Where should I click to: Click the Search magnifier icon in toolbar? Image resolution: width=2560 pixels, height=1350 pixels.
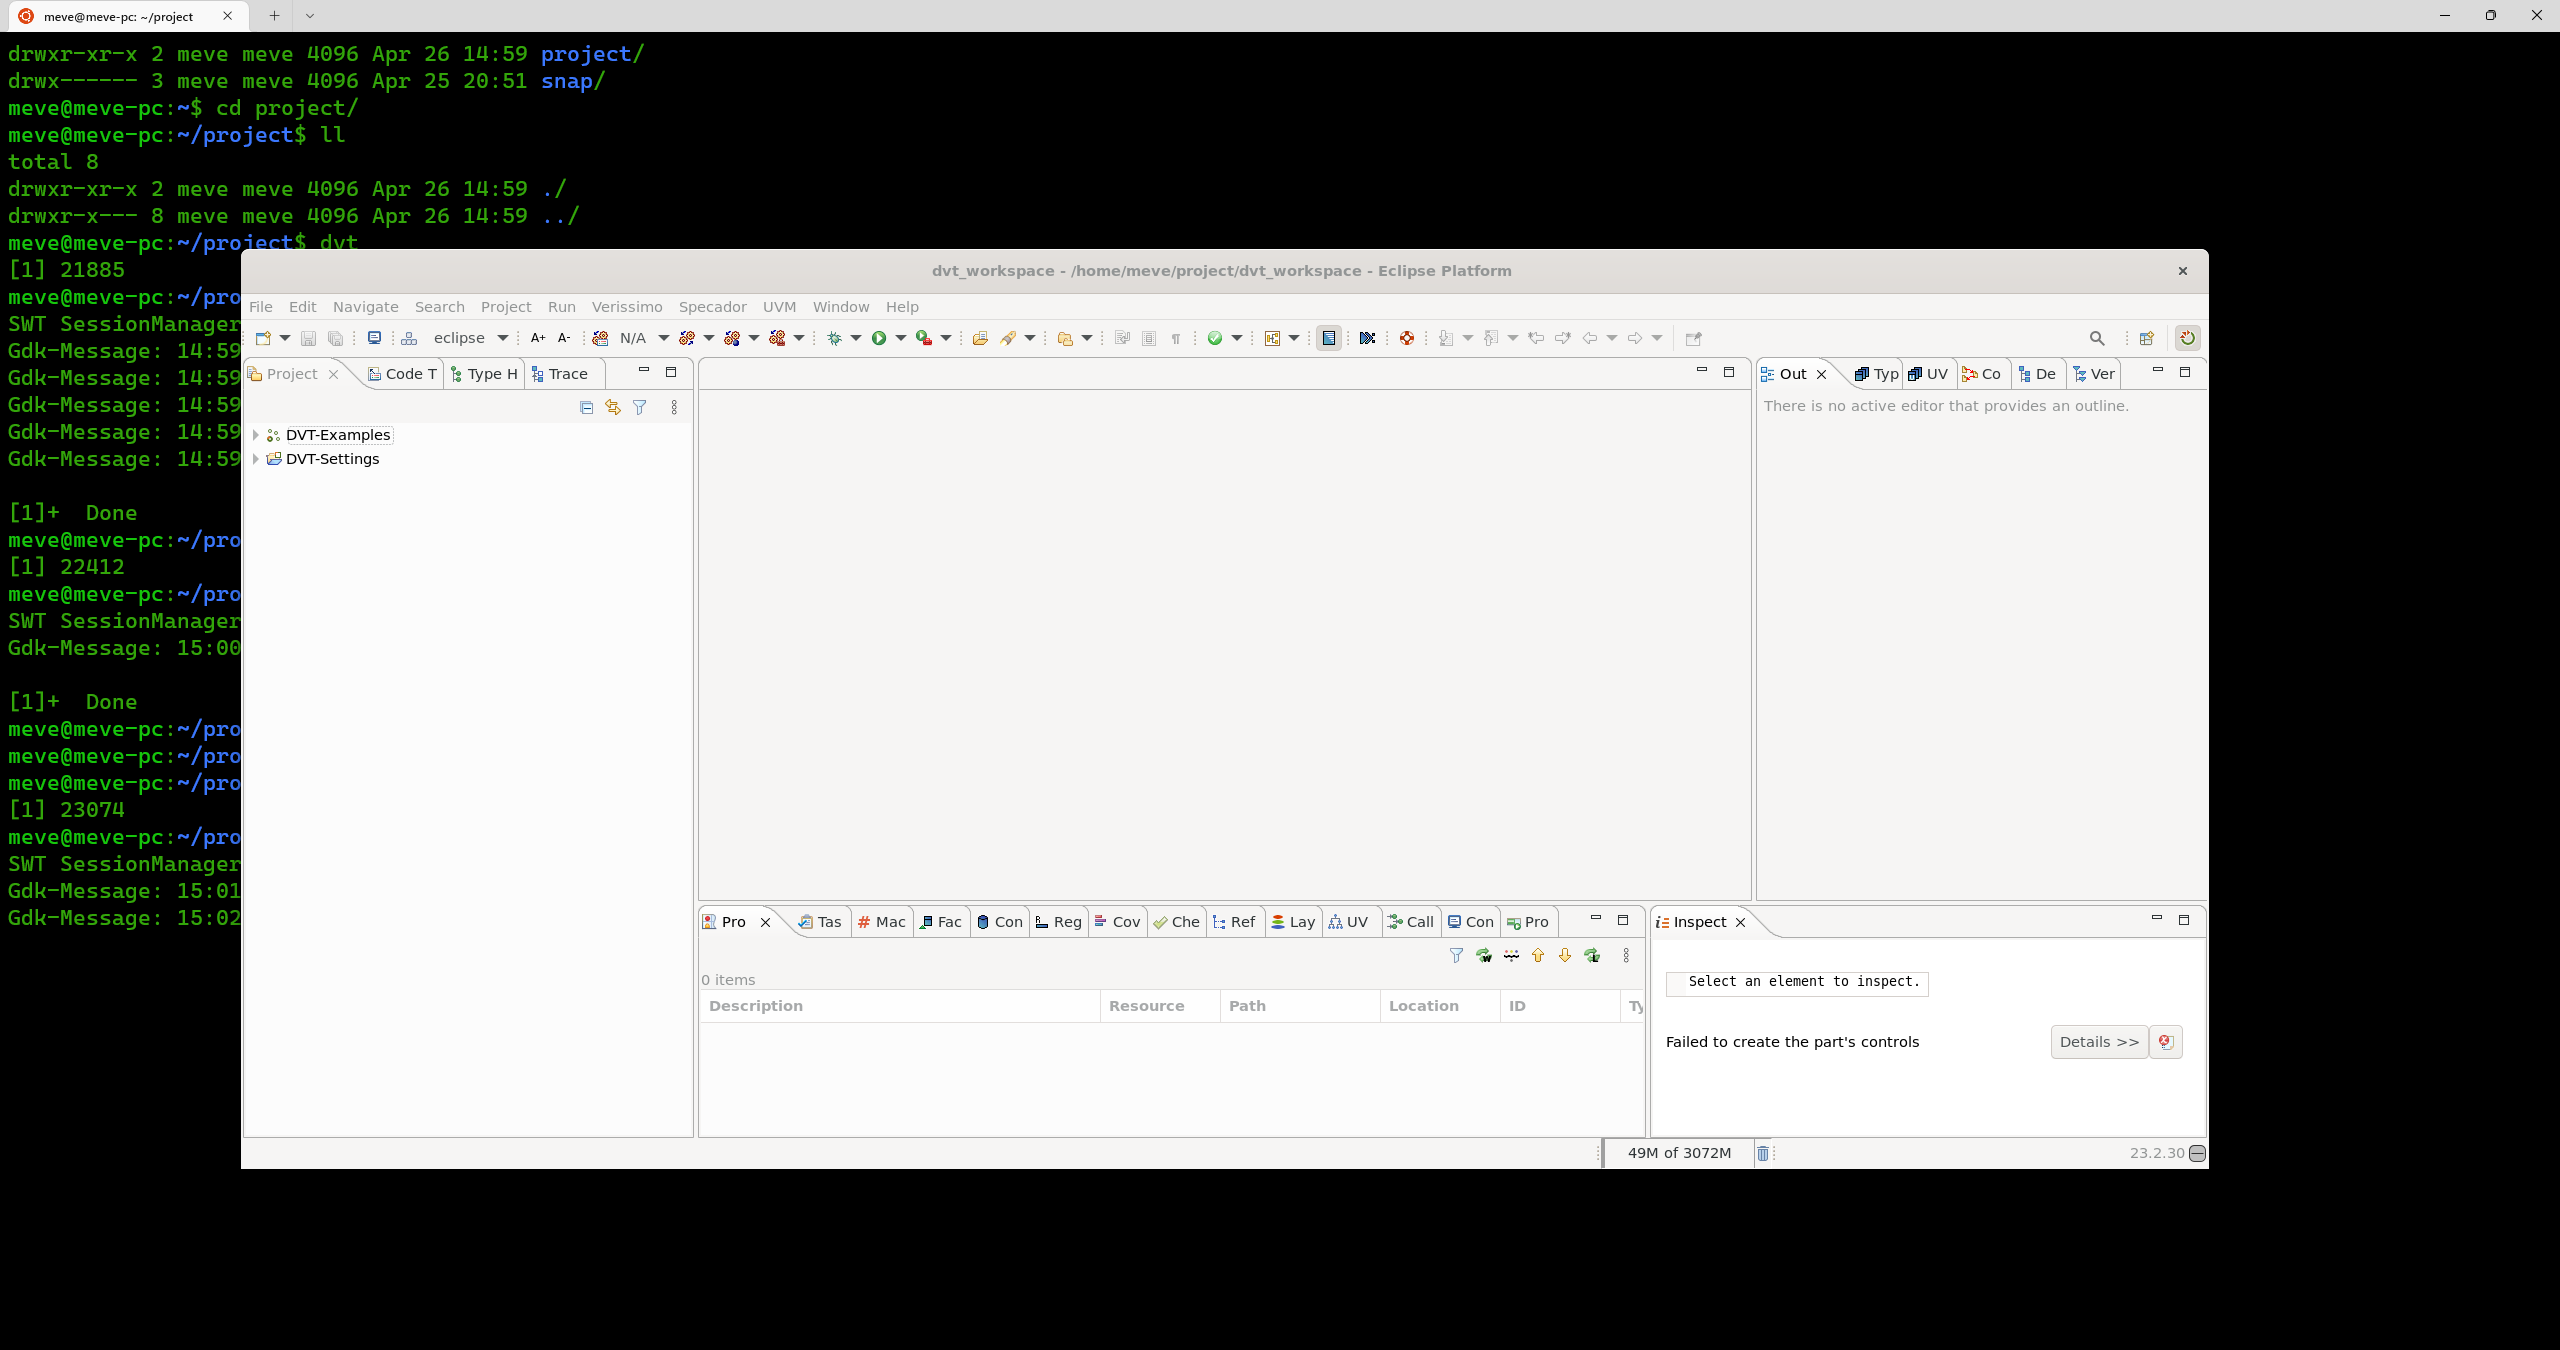[2097, 338]
